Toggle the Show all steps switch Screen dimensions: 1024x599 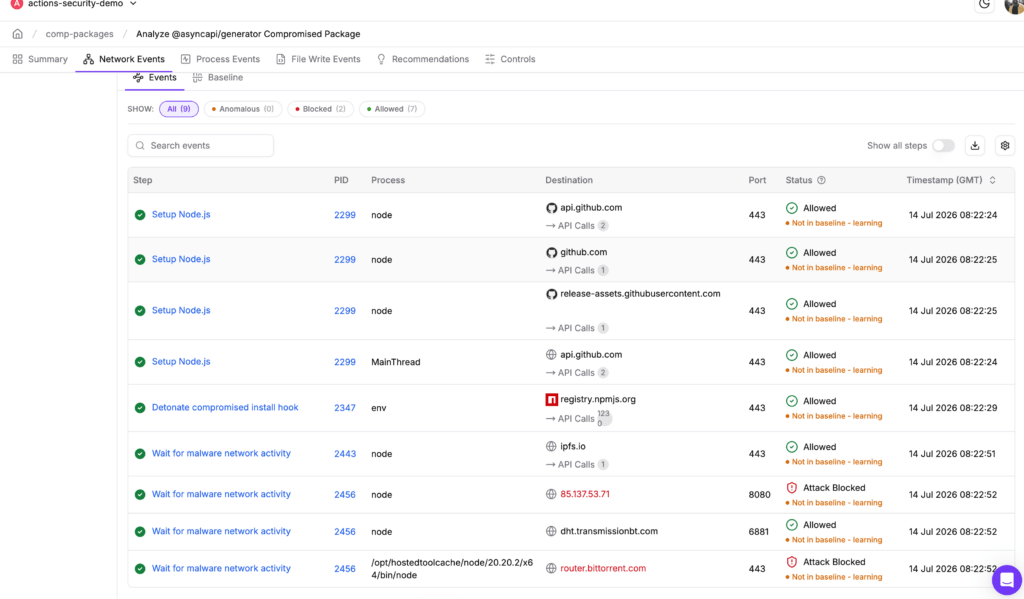click(x=943, y=146)
